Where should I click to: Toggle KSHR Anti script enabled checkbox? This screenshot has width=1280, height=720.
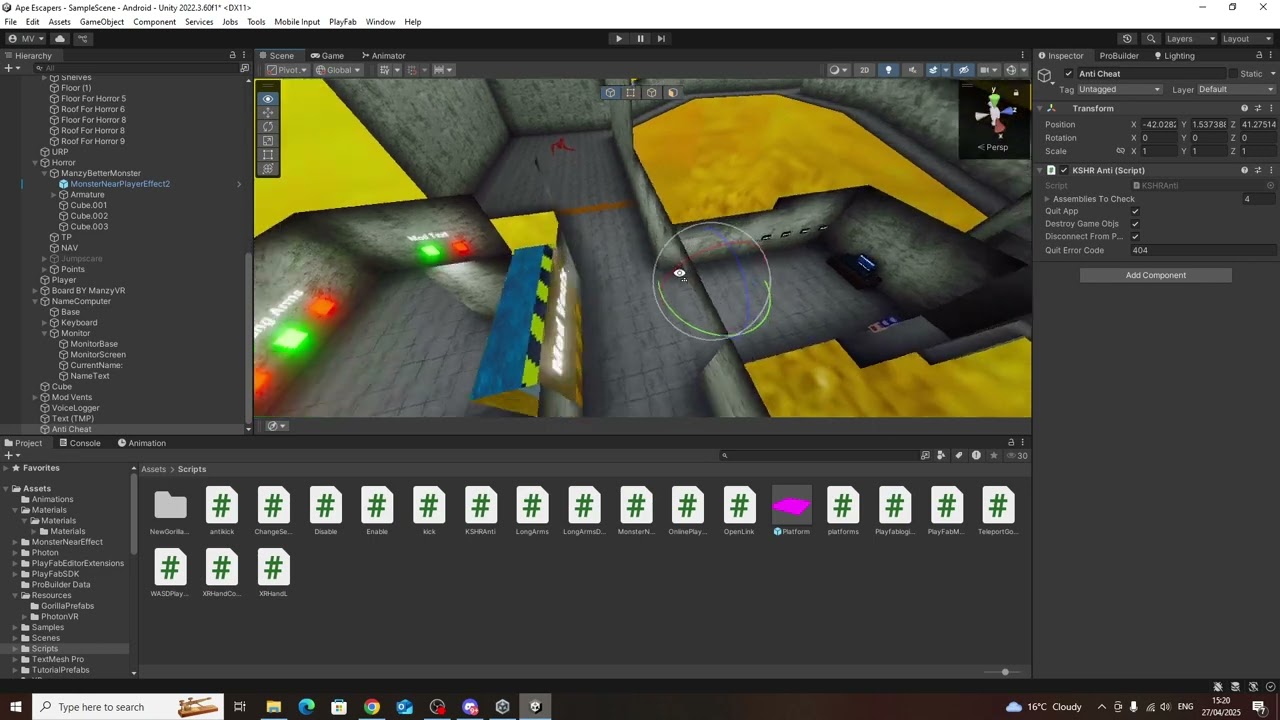click(1064, 170)
